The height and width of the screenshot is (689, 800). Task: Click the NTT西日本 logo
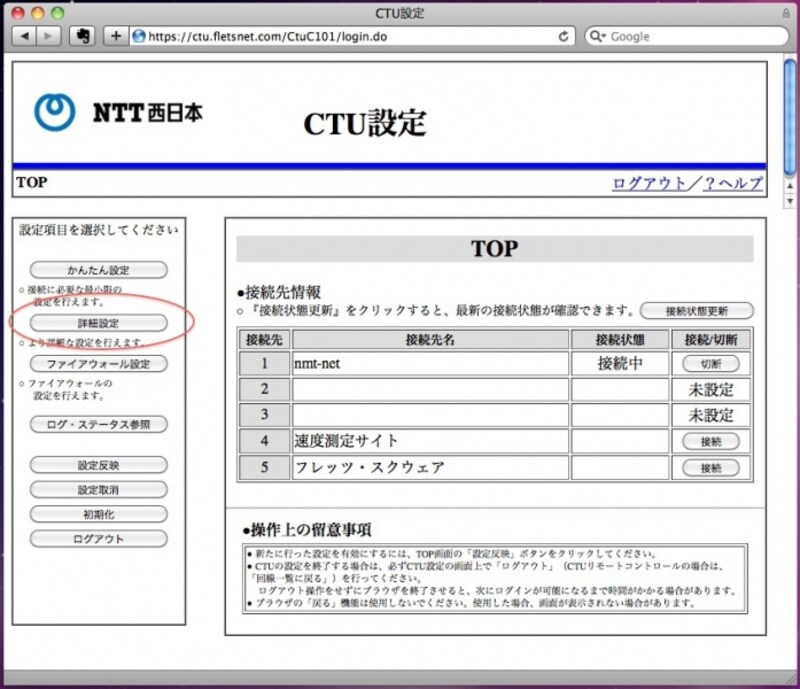[118, 112]
